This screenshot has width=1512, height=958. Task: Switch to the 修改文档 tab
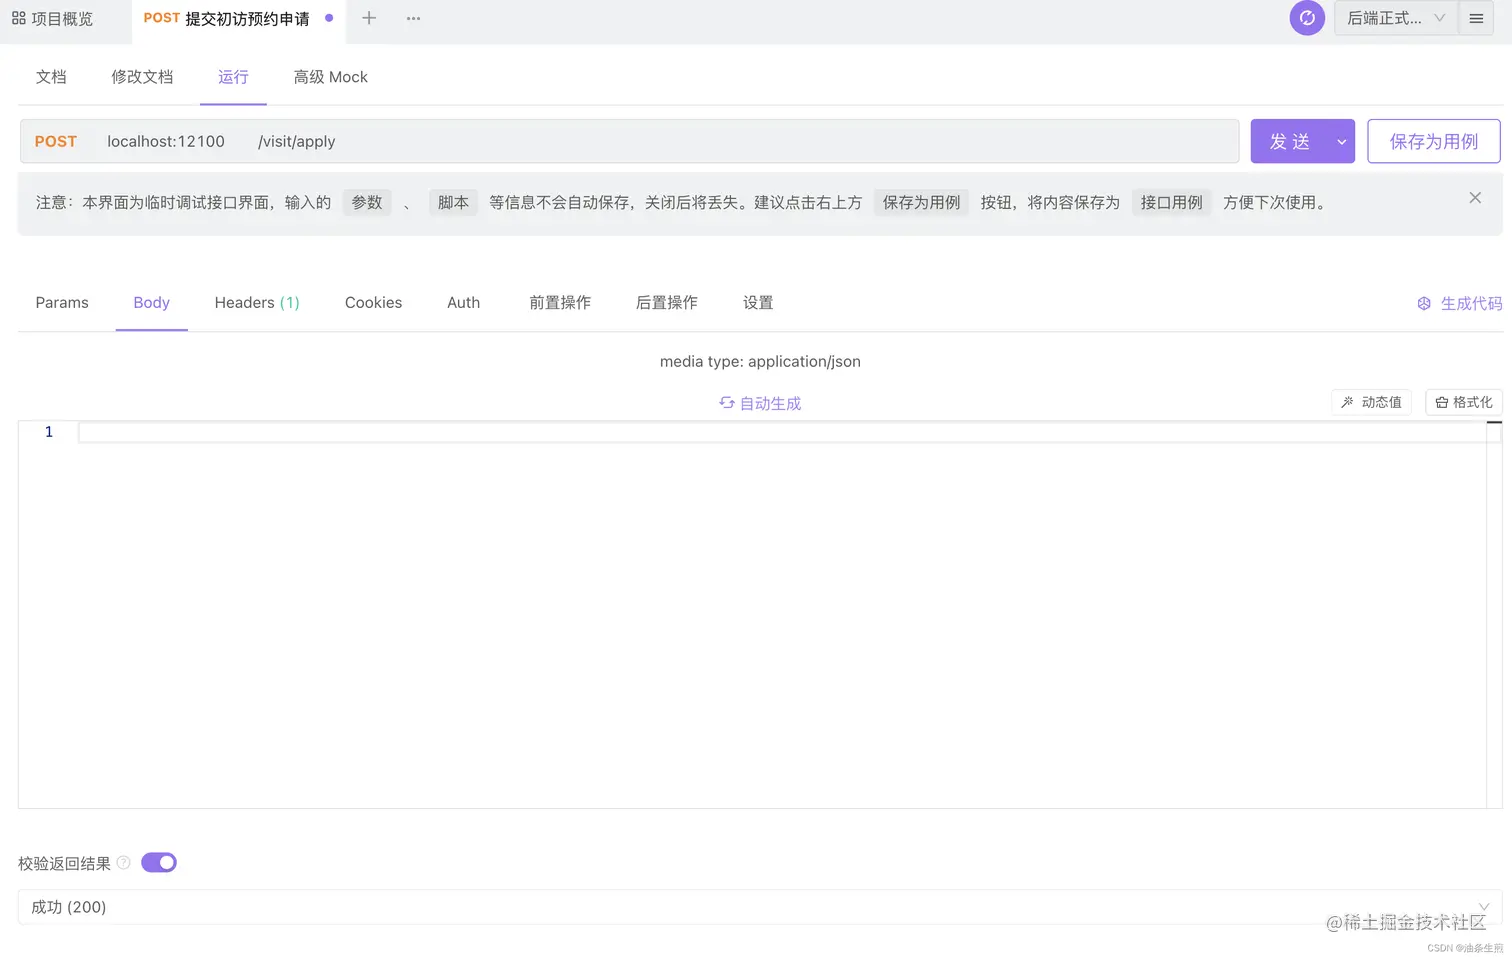pyautogui.click(x=142, y=77)
